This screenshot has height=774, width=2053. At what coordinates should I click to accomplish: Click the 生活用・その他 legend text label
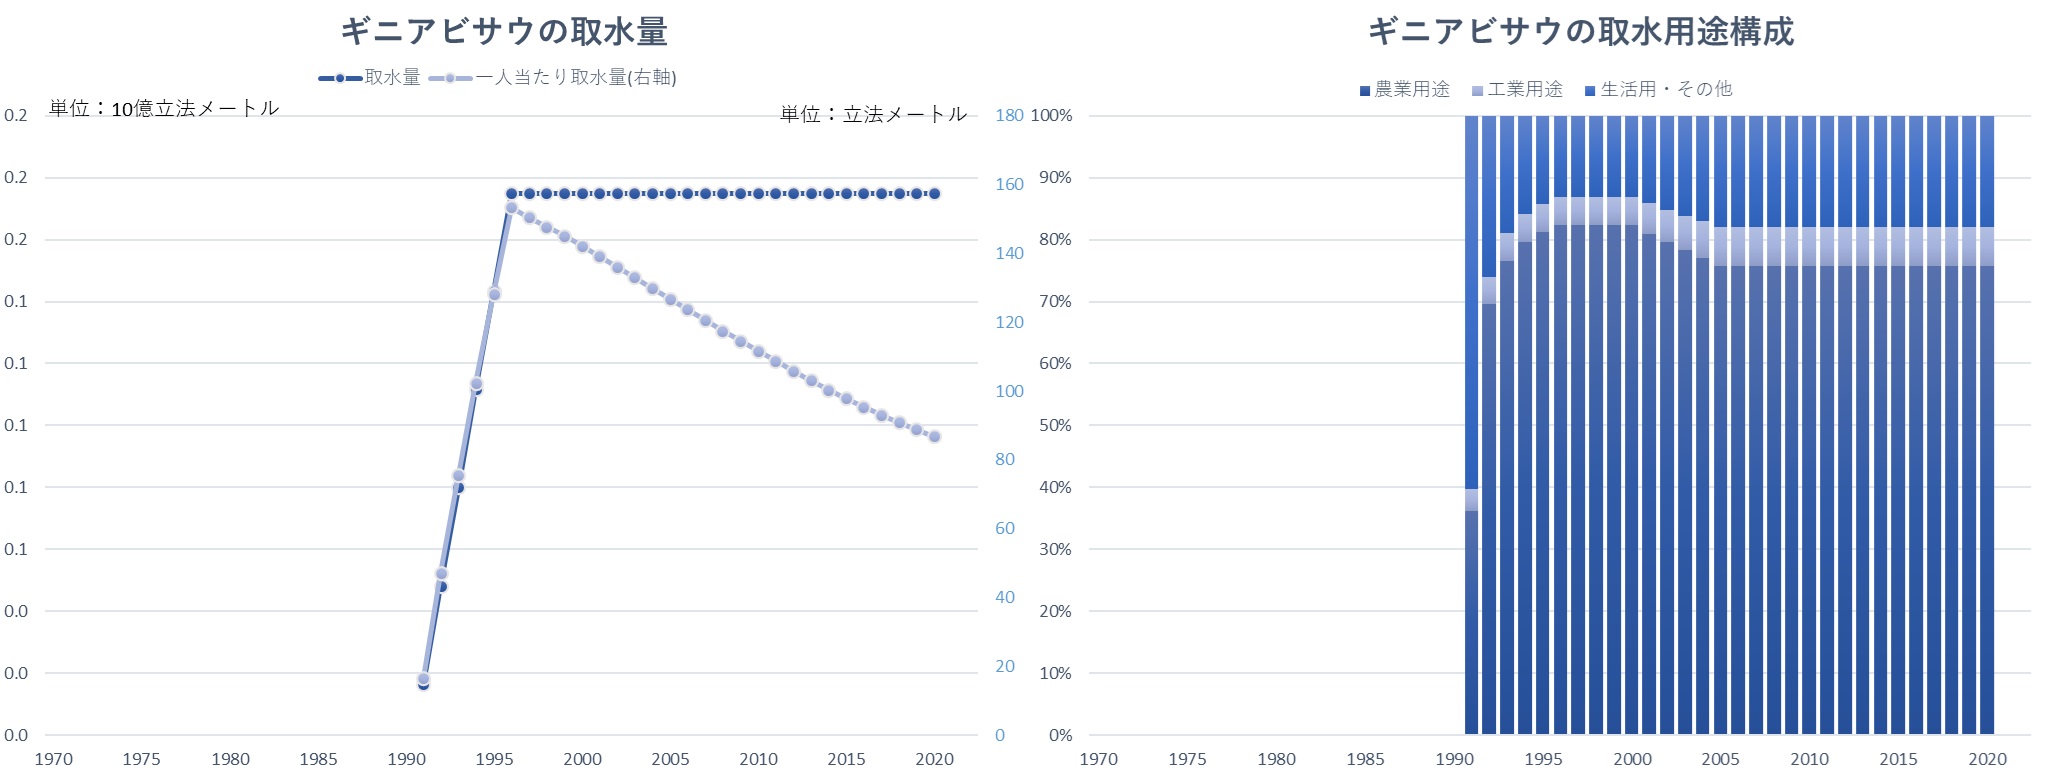coord(1666,90)
